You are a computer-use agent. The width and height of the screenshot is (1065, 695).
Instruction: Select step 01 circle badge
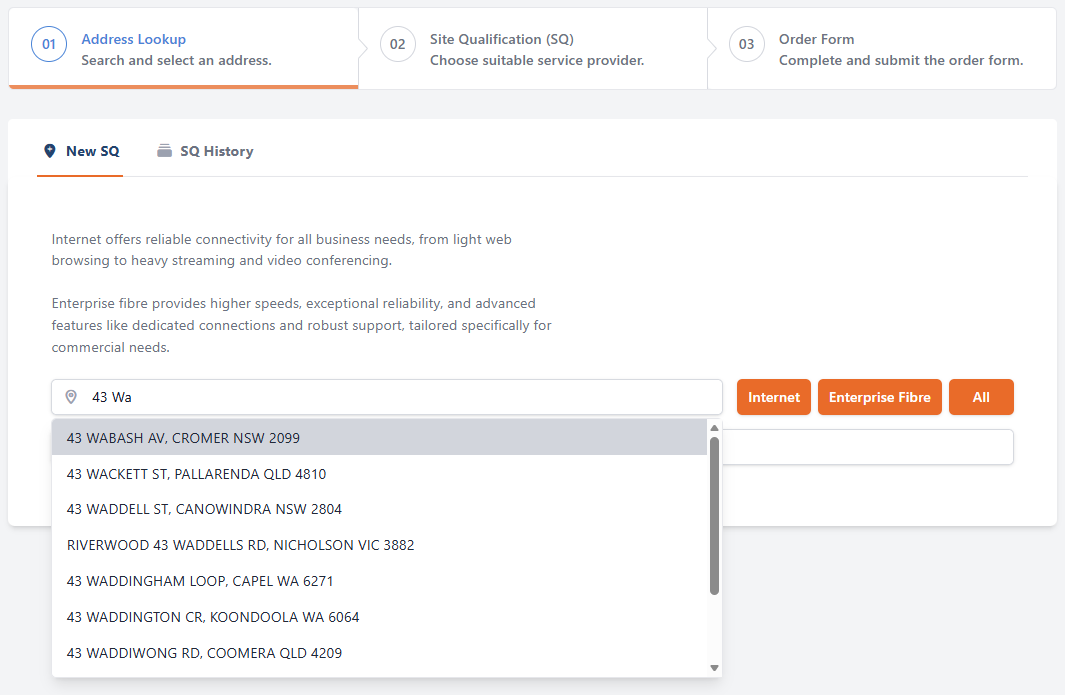coord(49,44)
